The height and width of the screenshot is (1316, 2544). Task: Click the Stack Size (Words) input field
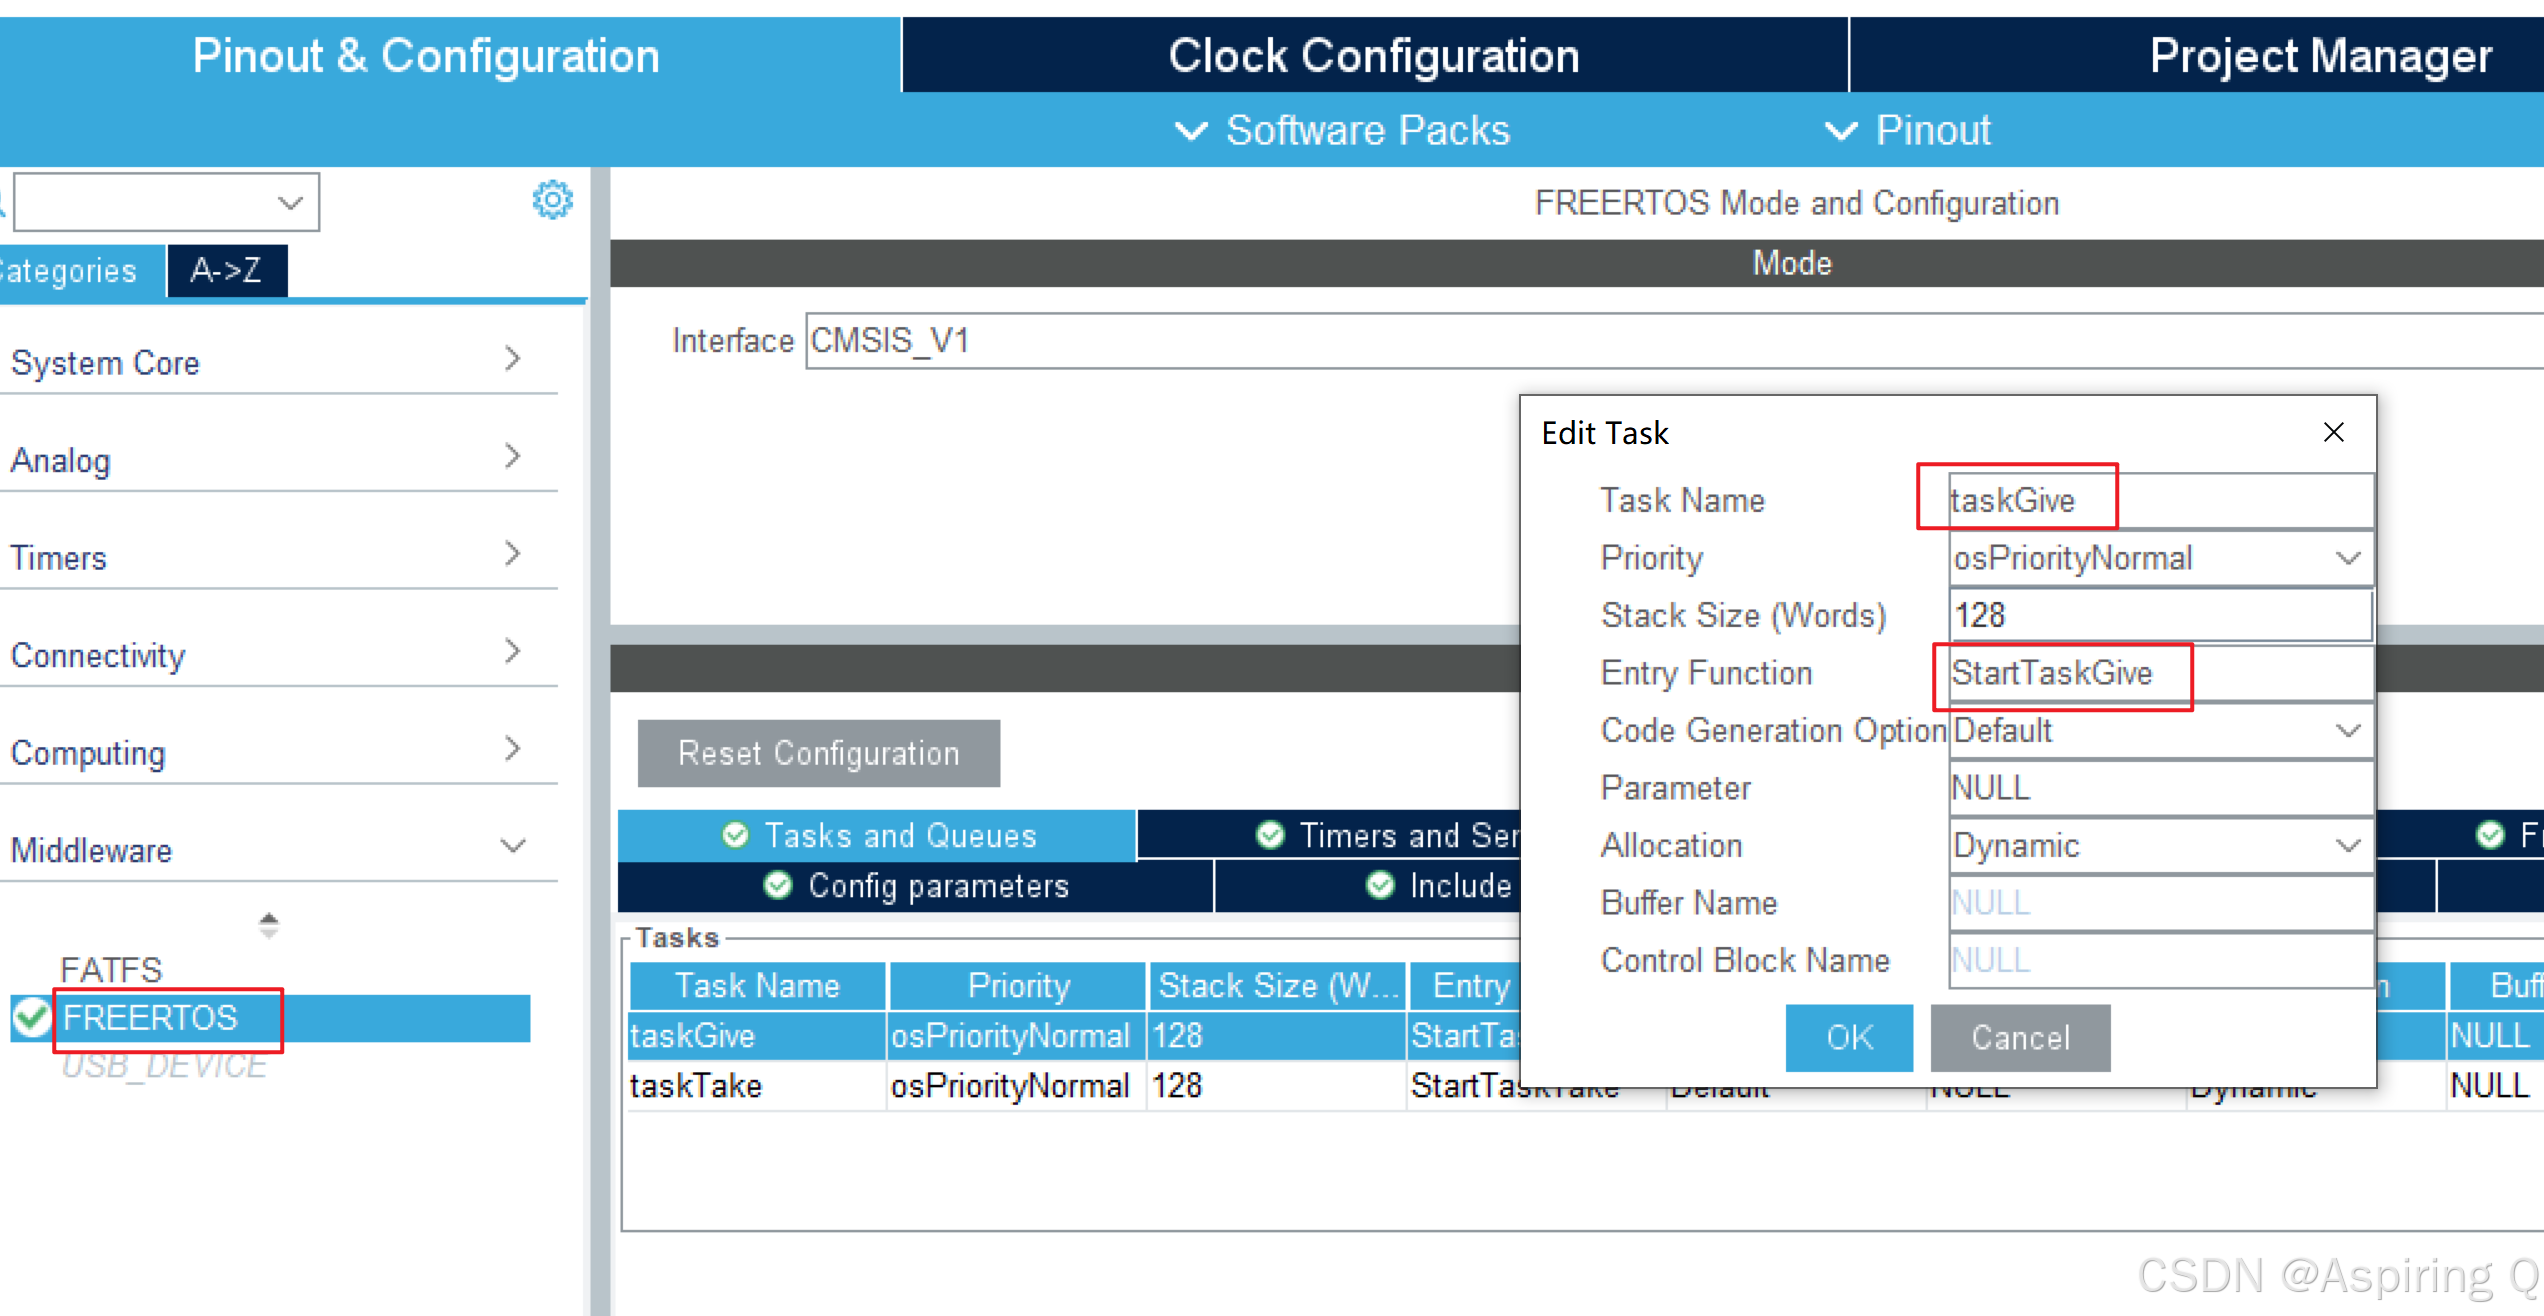pos(2160,615)
